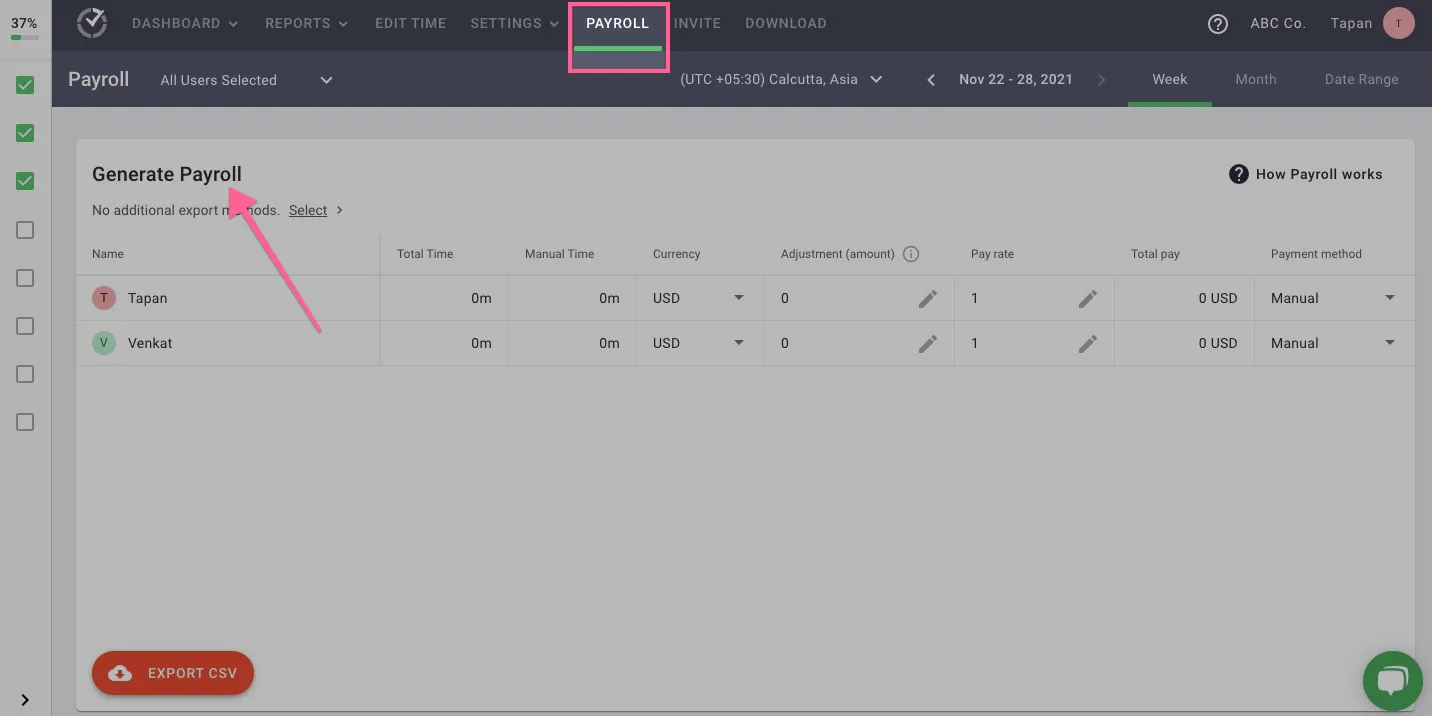
Task: Toggle the first checked checklist box
Action: point(25,85)
